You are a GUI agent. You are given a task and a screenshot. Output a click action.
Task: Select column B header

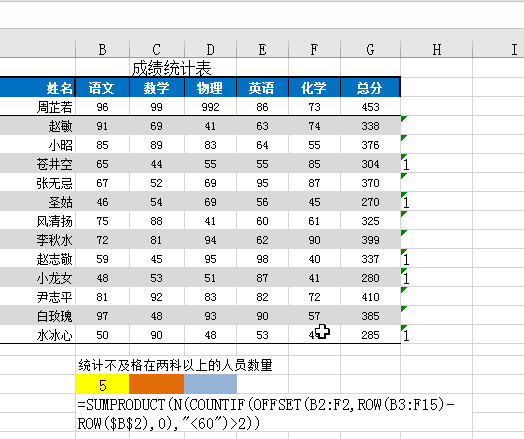(102, 49)
